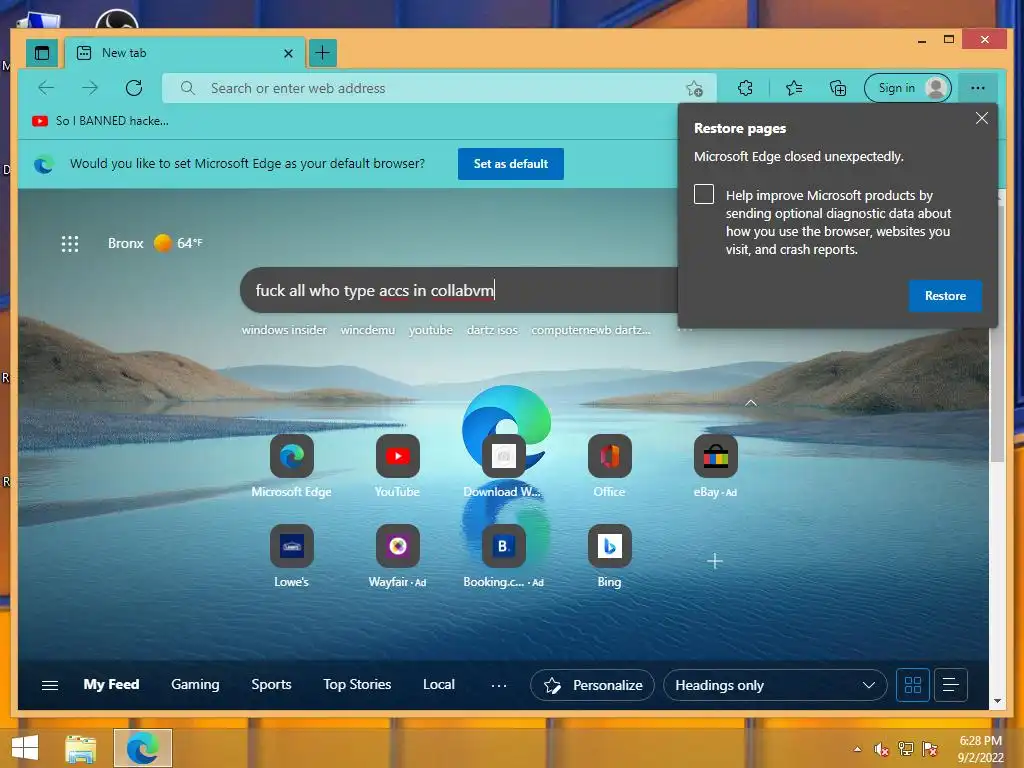
Task: Open the feed hamburger menu
Action: 50,685
